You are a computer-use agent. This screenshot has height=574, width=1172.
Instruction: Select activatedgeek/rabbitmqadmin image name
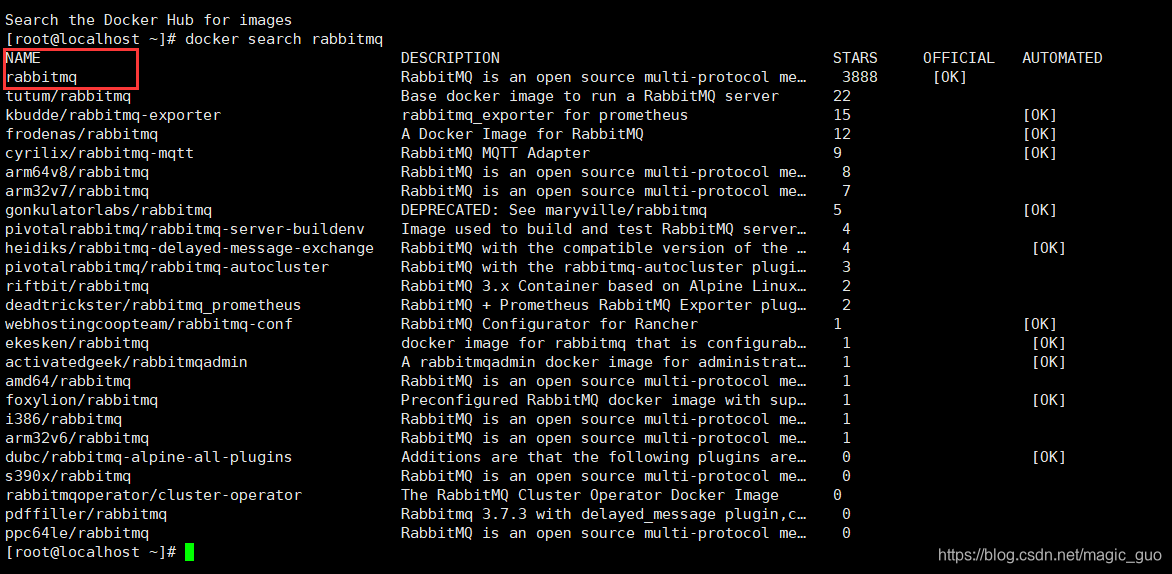pos(126,362)
